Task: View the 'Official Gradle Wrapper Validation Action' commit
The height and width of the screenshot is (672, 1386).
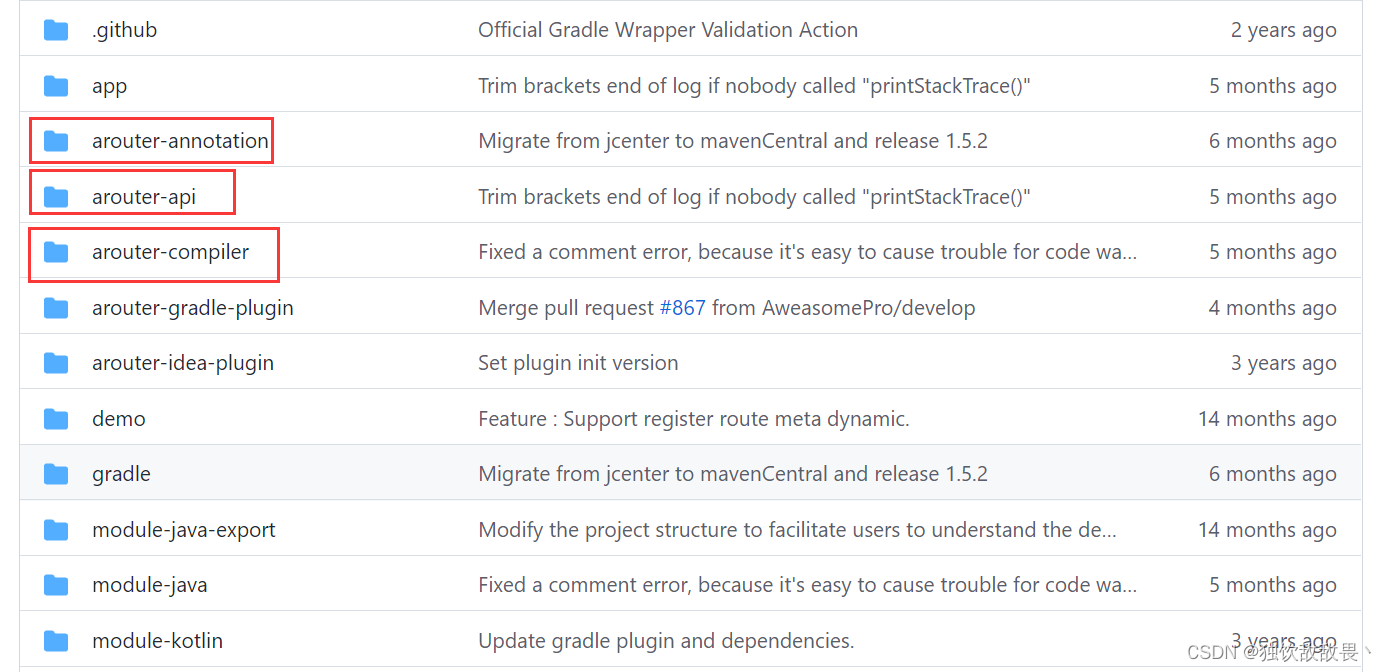Action: click(x=668, y=30)
